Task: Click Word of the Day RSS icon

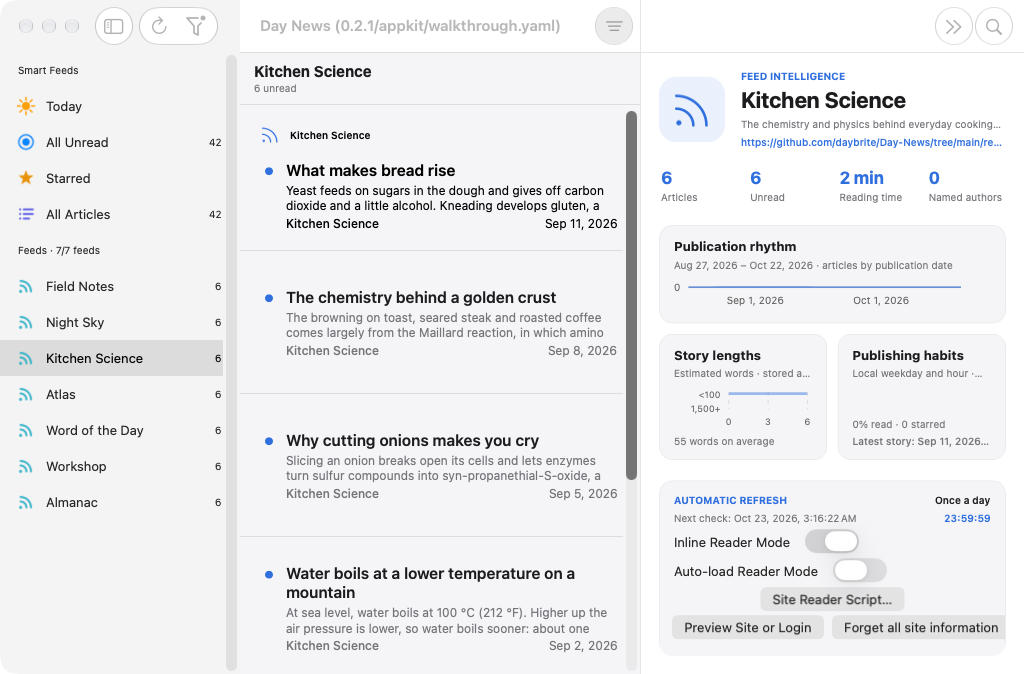Action: point(25,430)
